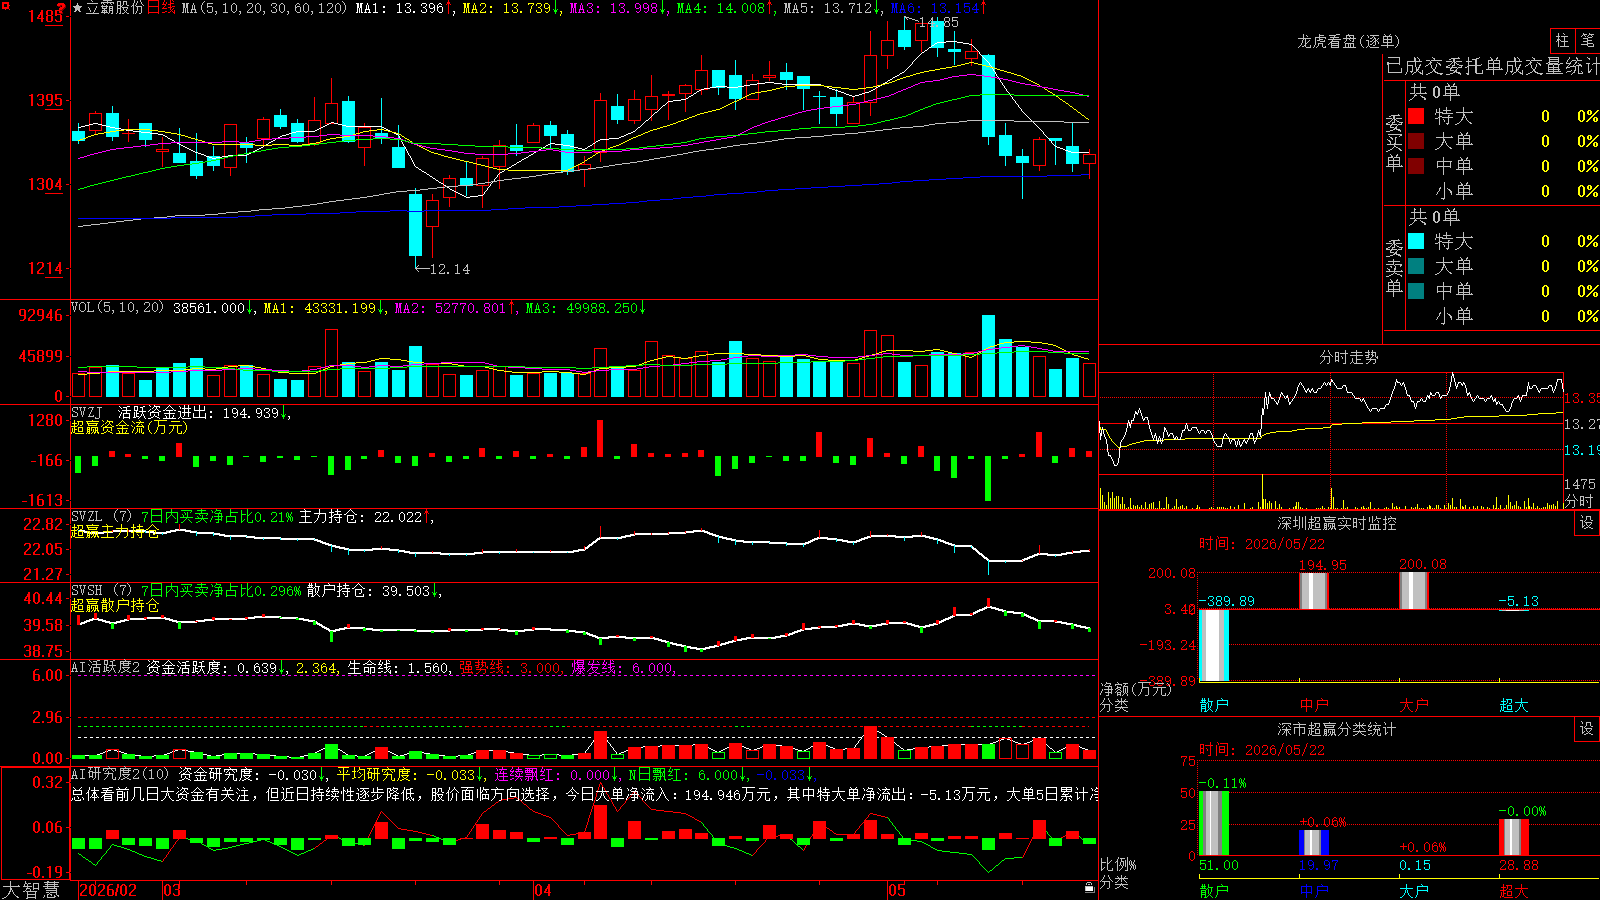Click the 分时走势 panel title

coord(1348,357)
